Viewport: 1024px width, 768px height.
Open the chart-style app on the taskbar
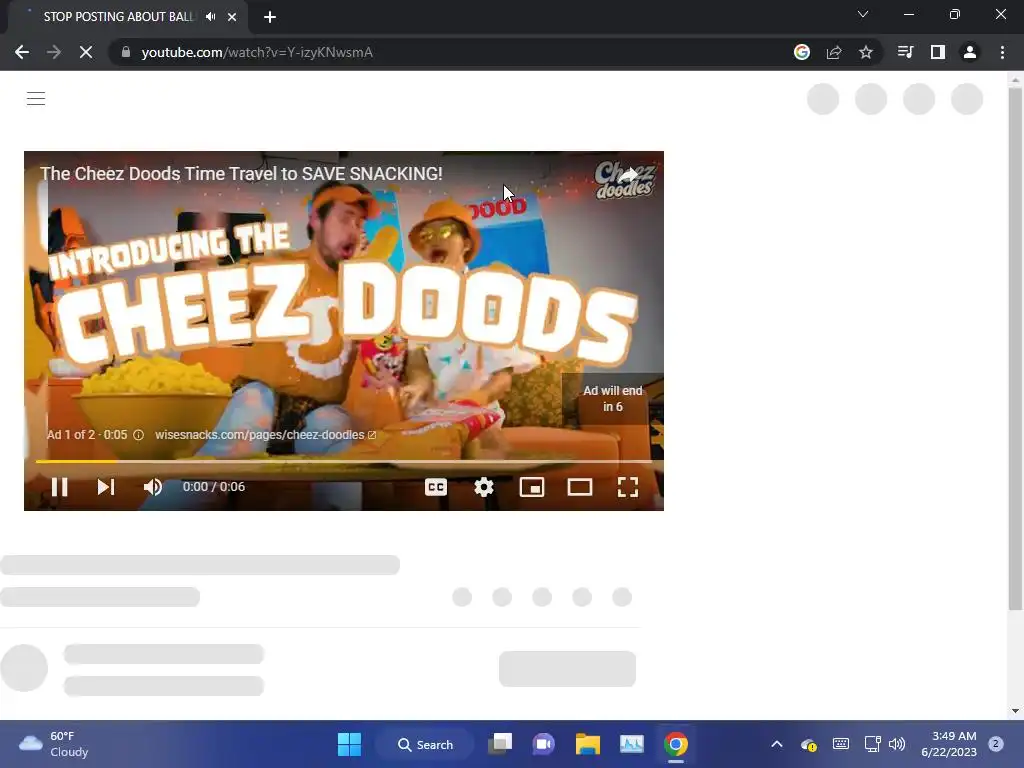point(632,744)
